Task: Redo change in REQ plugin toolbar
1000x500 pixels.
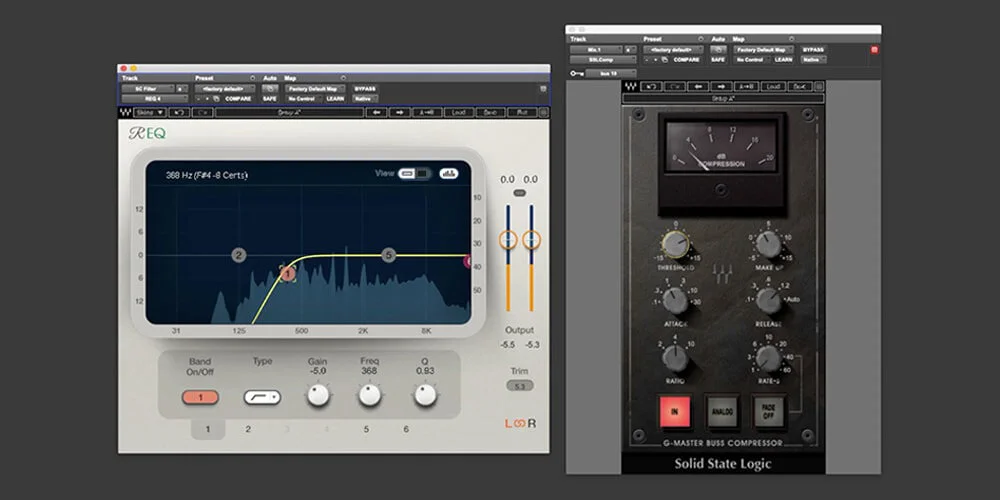Action: click(x=203, y=112)
